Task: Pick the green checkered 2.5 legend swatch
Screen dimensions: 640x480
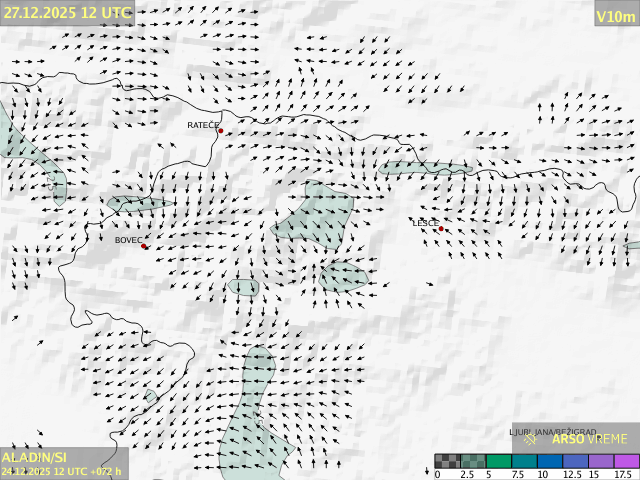Action: (x=473, y=462)
